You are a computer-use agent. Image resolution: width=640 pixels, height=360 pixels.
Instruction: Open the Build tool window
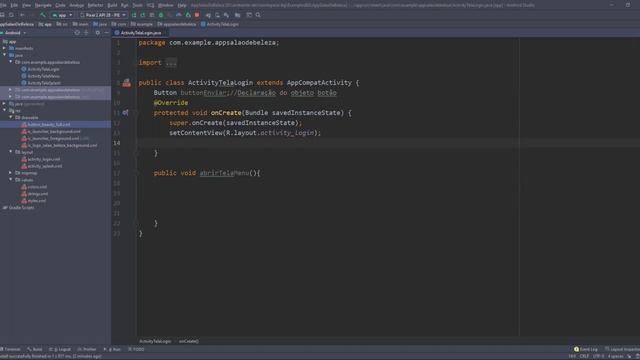[x=35, y=349]
